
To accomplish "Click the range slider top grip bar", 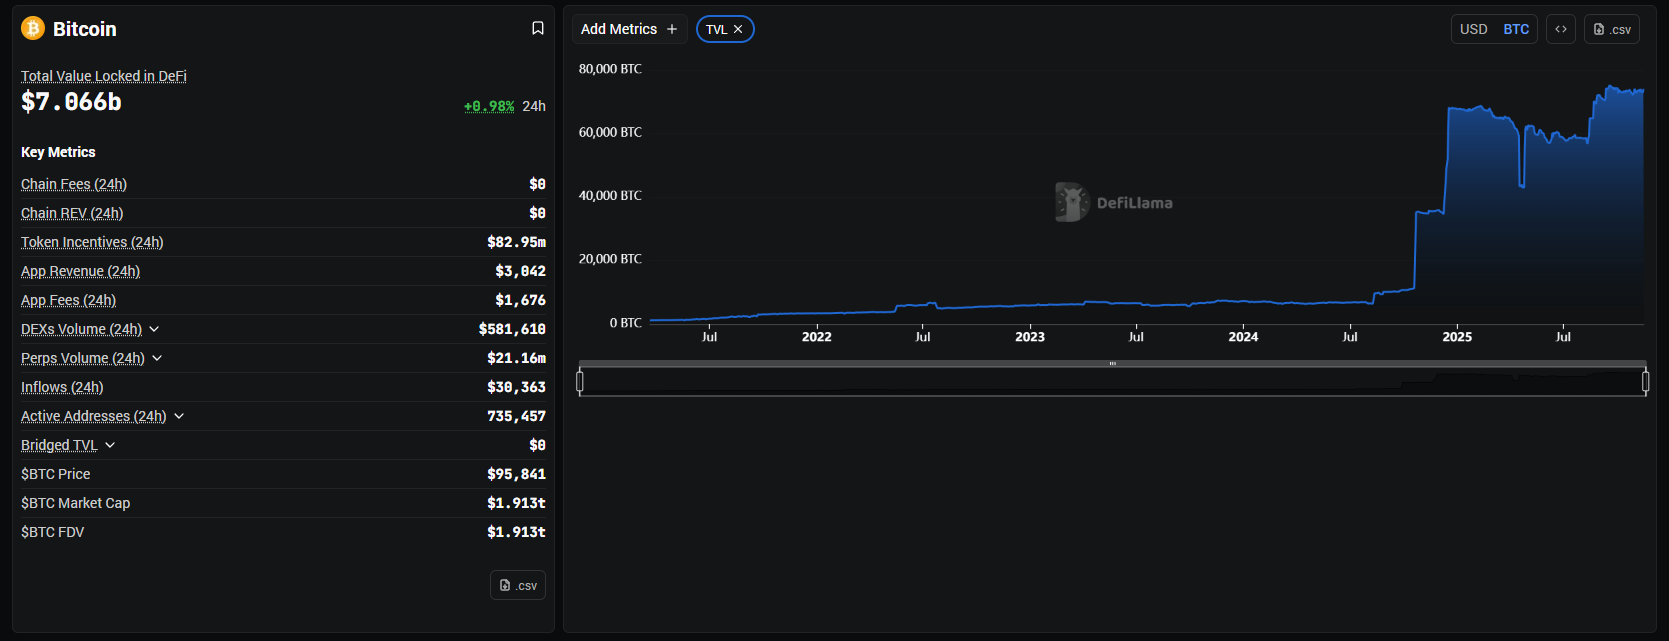I will pos(1112,364).
